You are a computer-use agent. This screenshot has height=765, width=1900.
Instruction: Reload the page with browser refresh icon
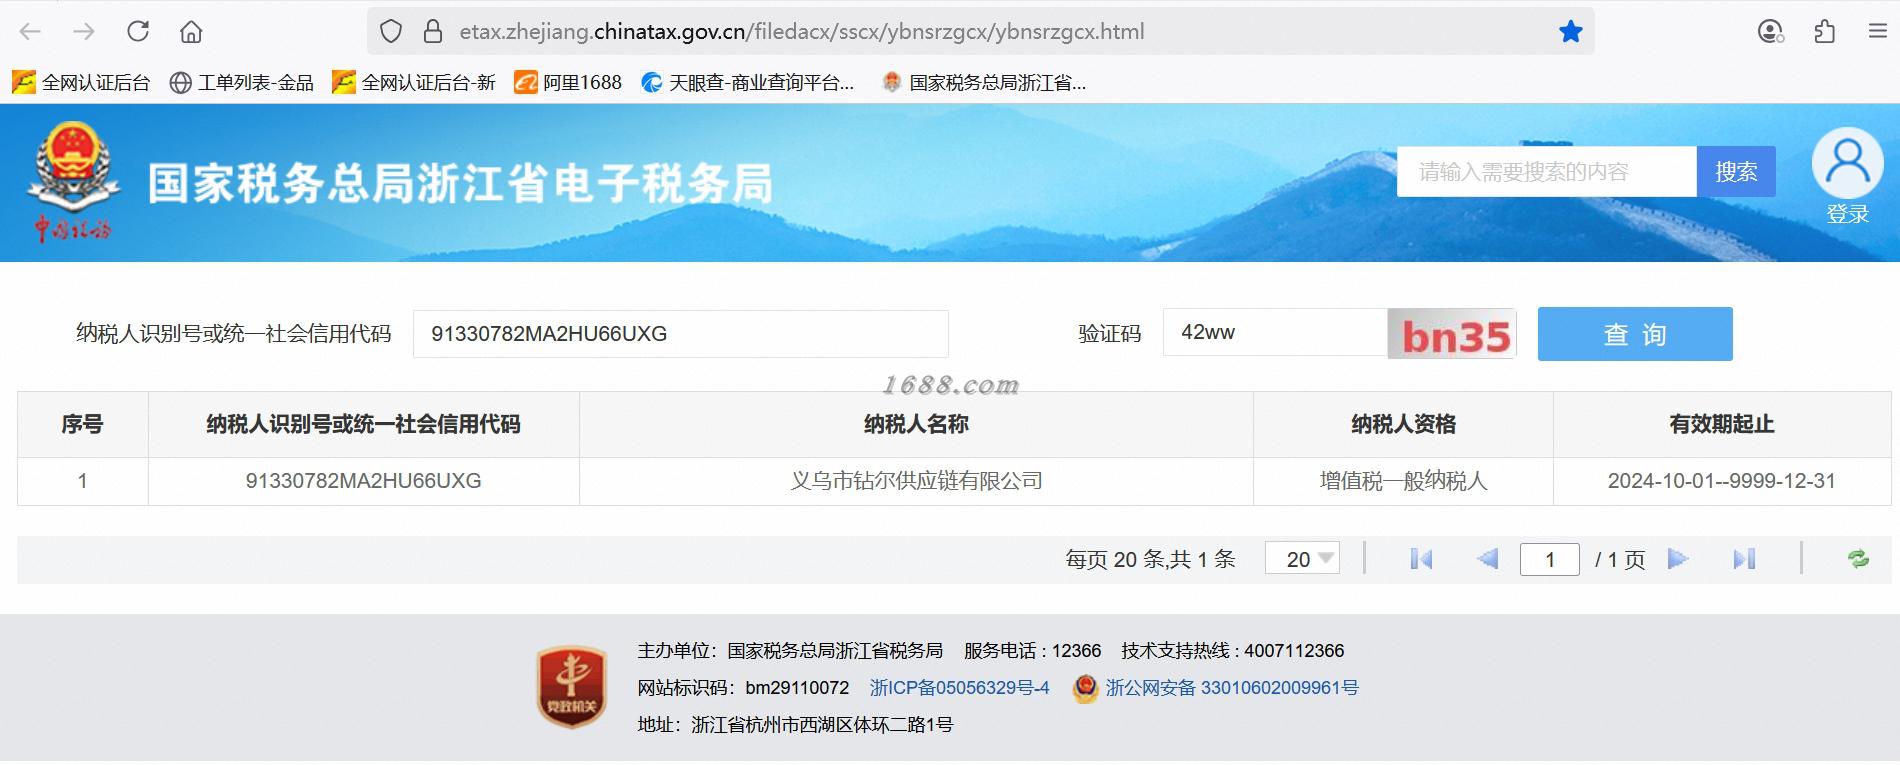tap(138, 31)
